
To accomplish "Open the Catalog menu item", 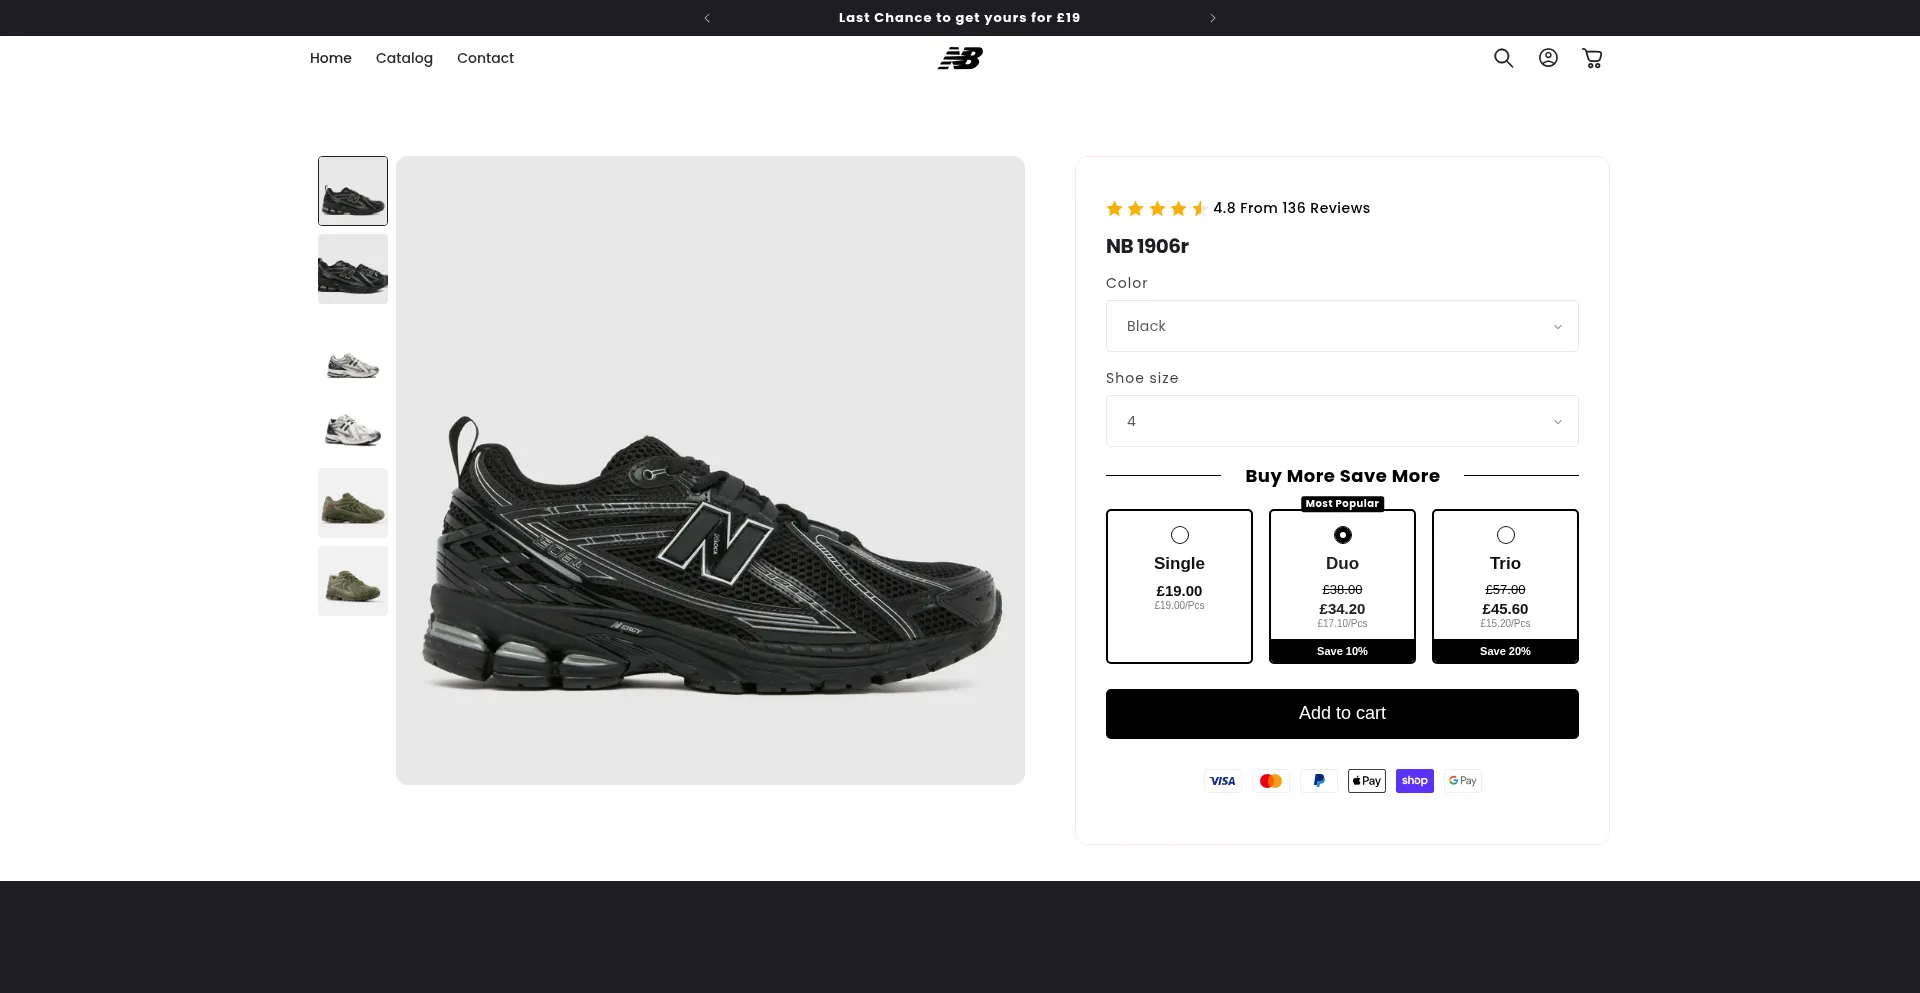I will pos(404,58).
